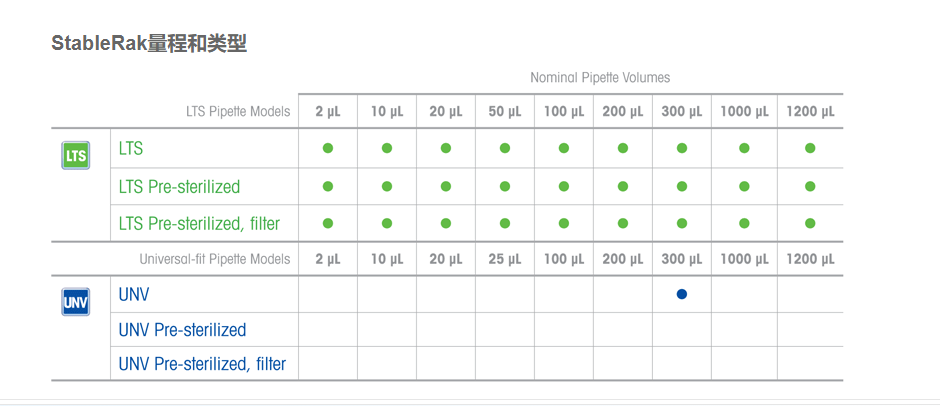The height and width of the screenshot is (406, 940).
Task: Click the empty UNV Pre-sterilized 10 µL cell
Action: click(x=387, y=329)
